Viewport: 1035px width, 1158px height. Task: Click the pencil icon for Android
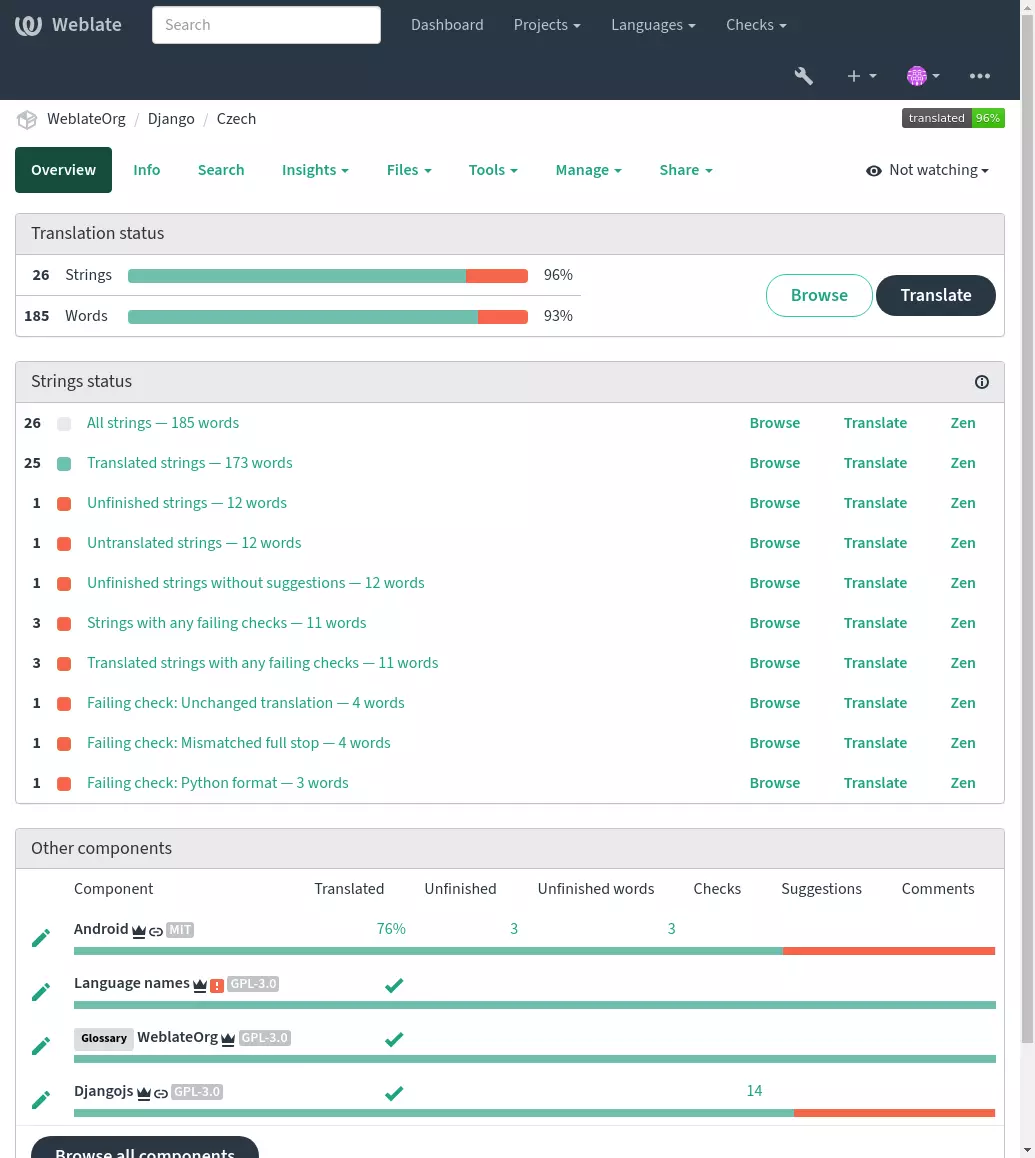(41, 938)
